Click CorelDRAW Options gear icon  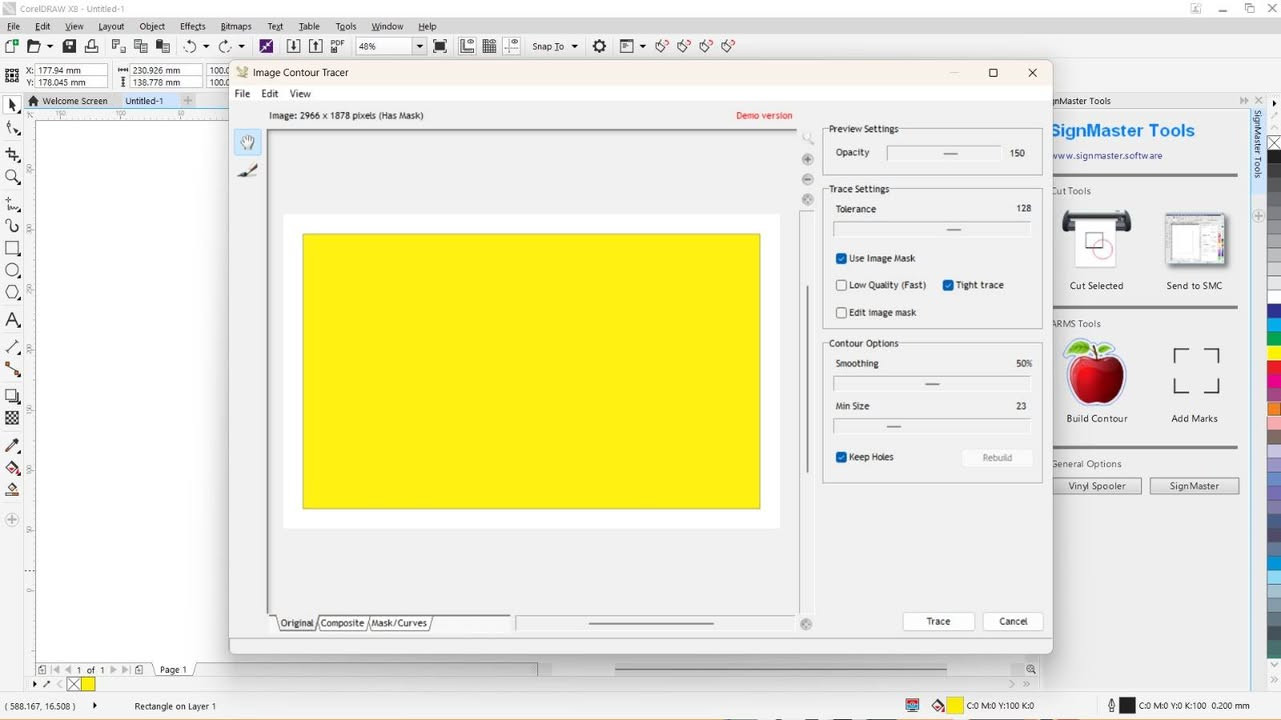tap(599, 46)
